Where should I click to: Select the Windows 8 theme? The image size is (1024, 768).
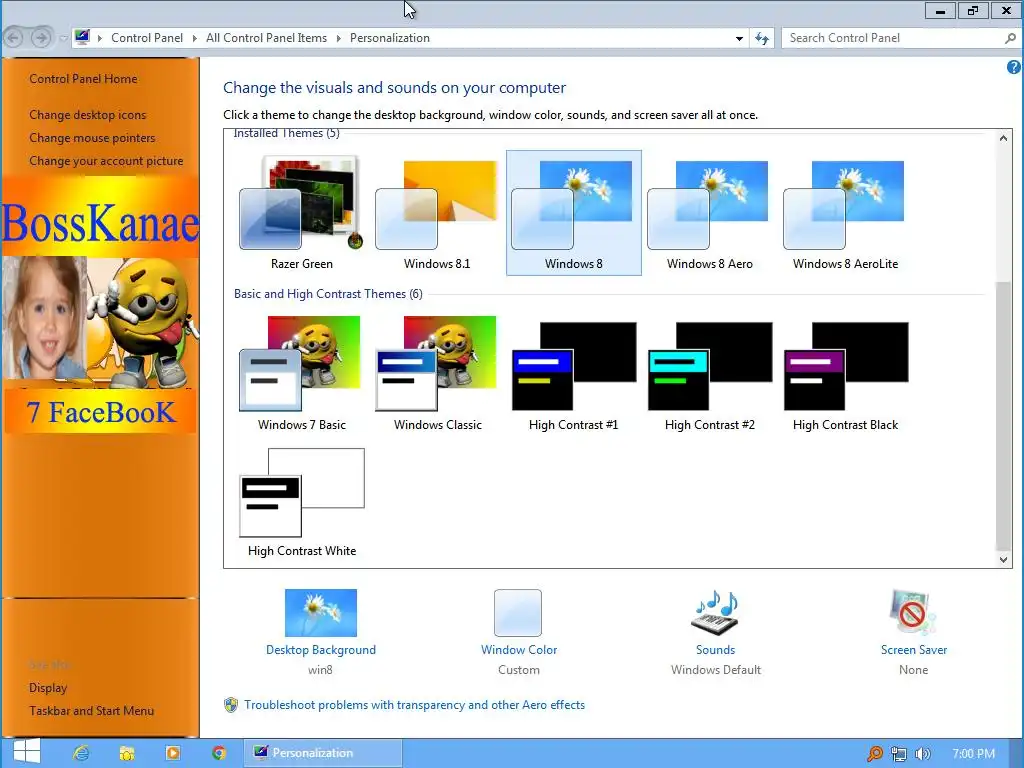(573, 213)
